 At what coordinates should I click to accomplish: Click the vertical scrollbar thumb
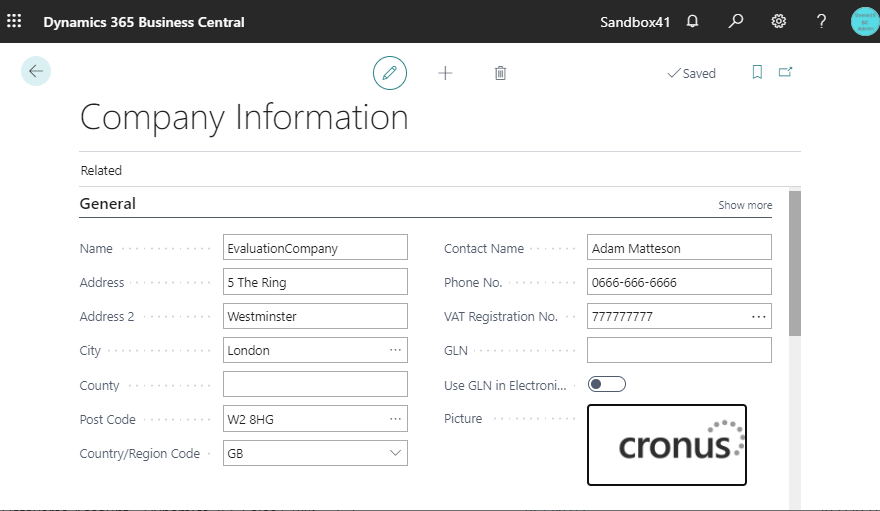point(795,264)
